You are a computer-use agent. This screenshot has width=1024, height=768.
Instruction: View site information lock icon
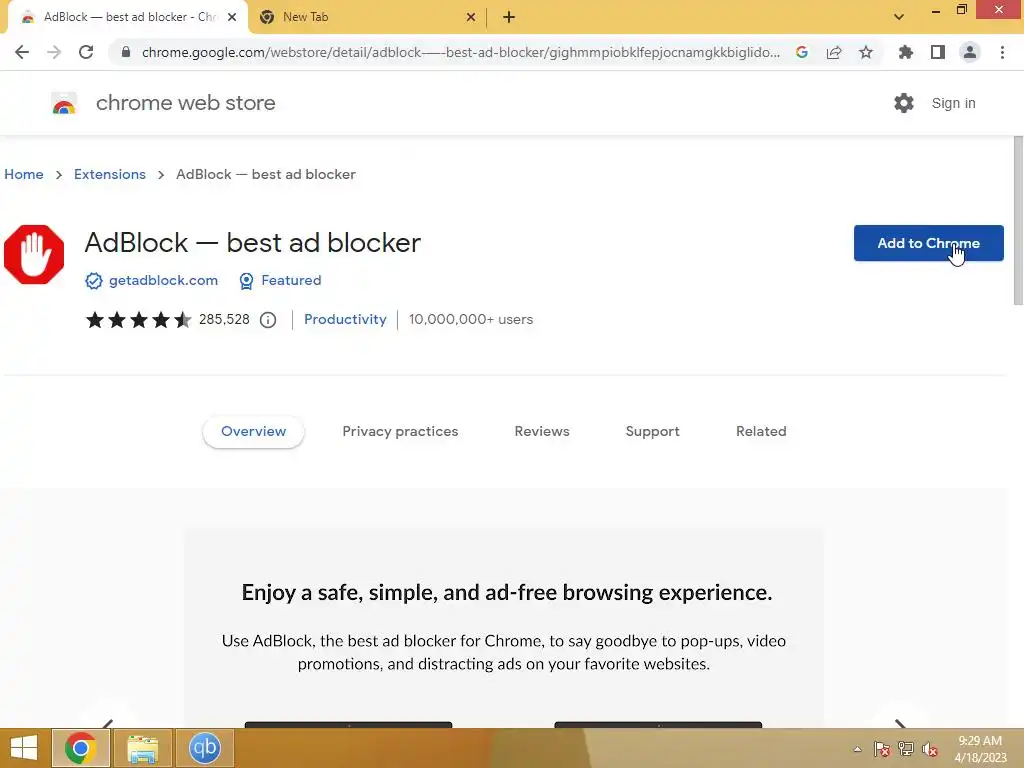click(x=126, y=52)
